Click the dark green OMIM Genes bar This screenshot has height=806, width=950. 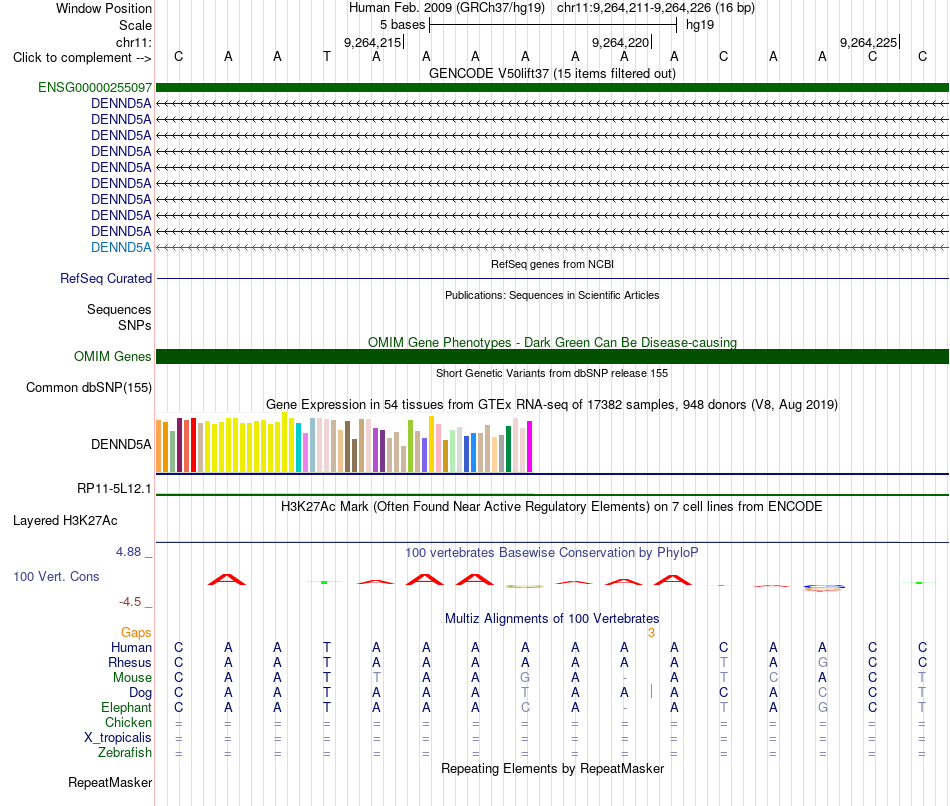coord(552,356)
